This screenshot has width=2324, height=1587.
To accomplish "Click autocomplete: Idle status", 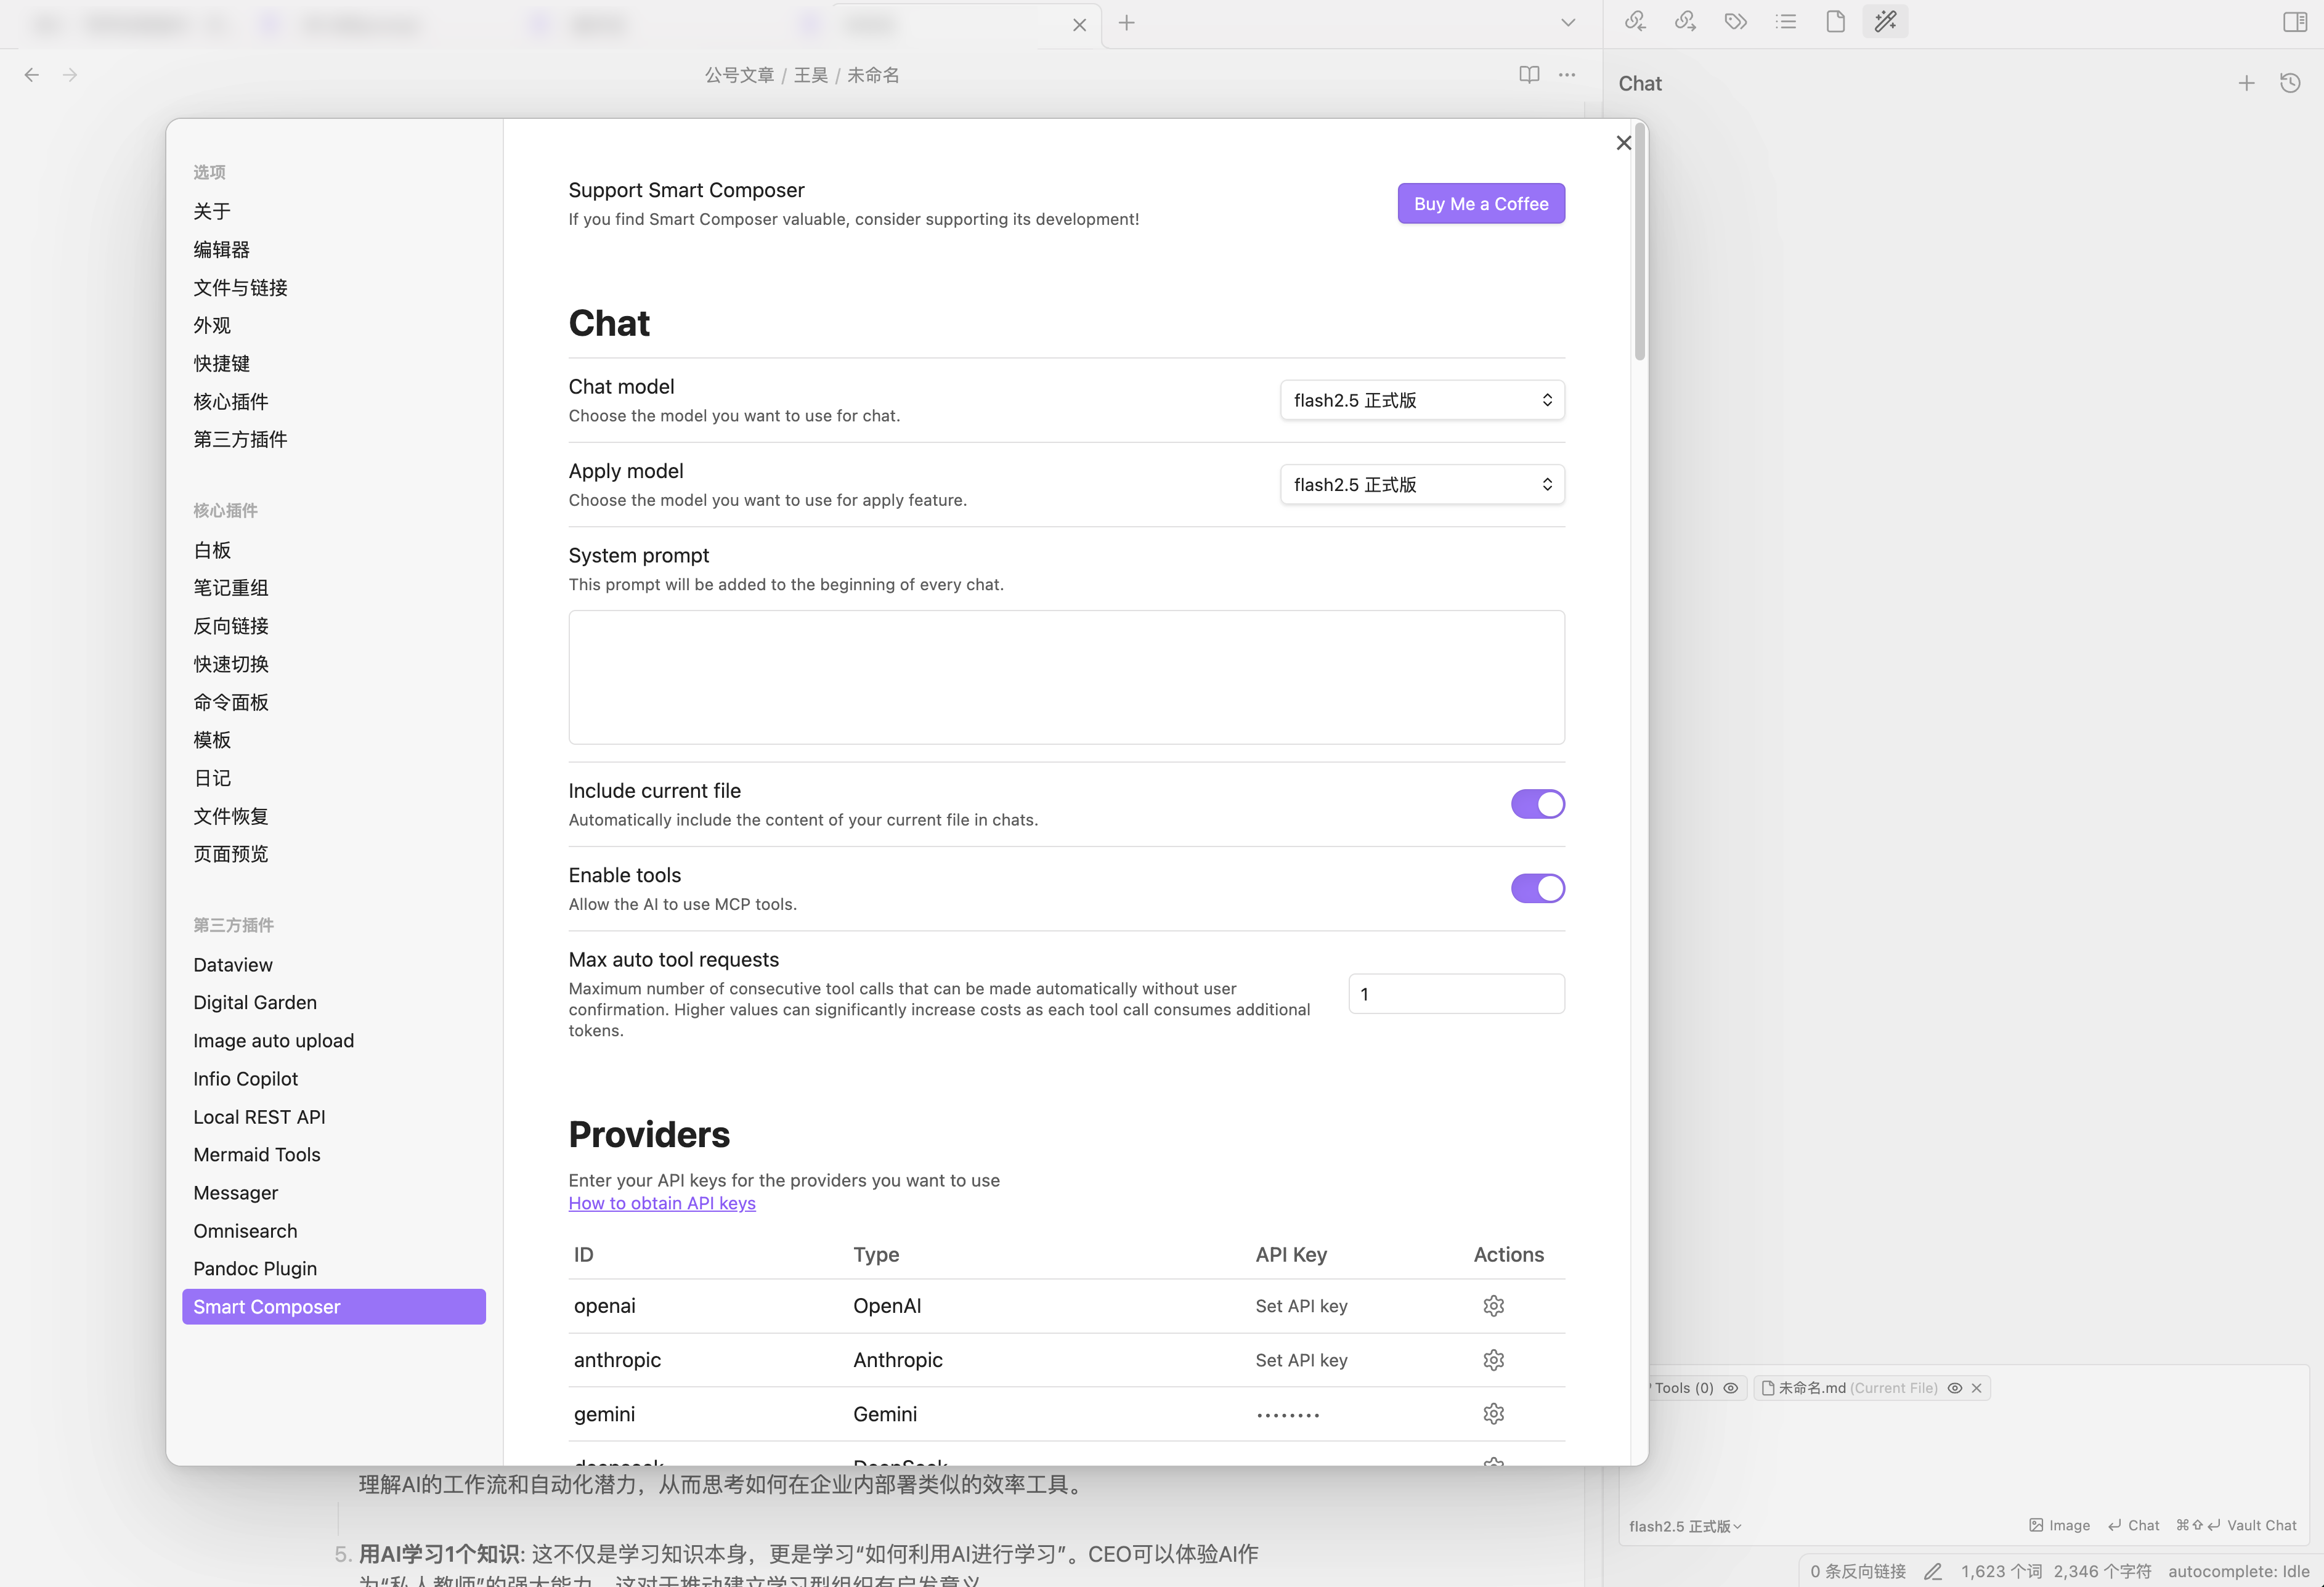I will (x=2238, y=1571).
